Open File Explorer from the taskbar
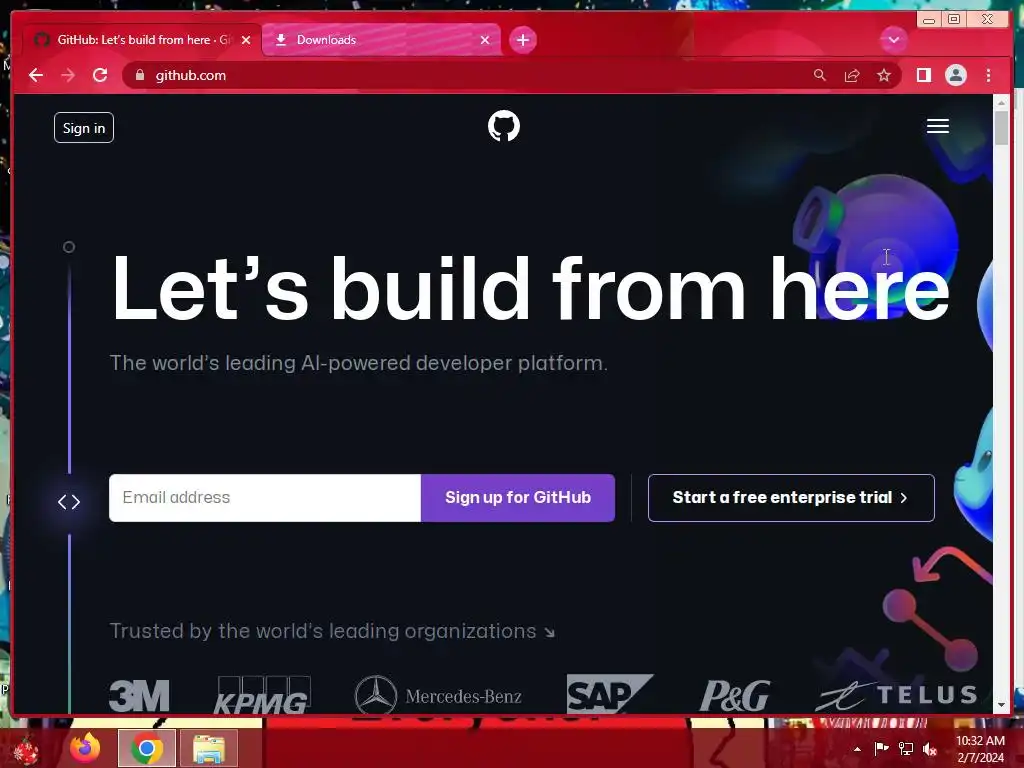This screenshot has height=768, width=1024. tap(209, 748)
